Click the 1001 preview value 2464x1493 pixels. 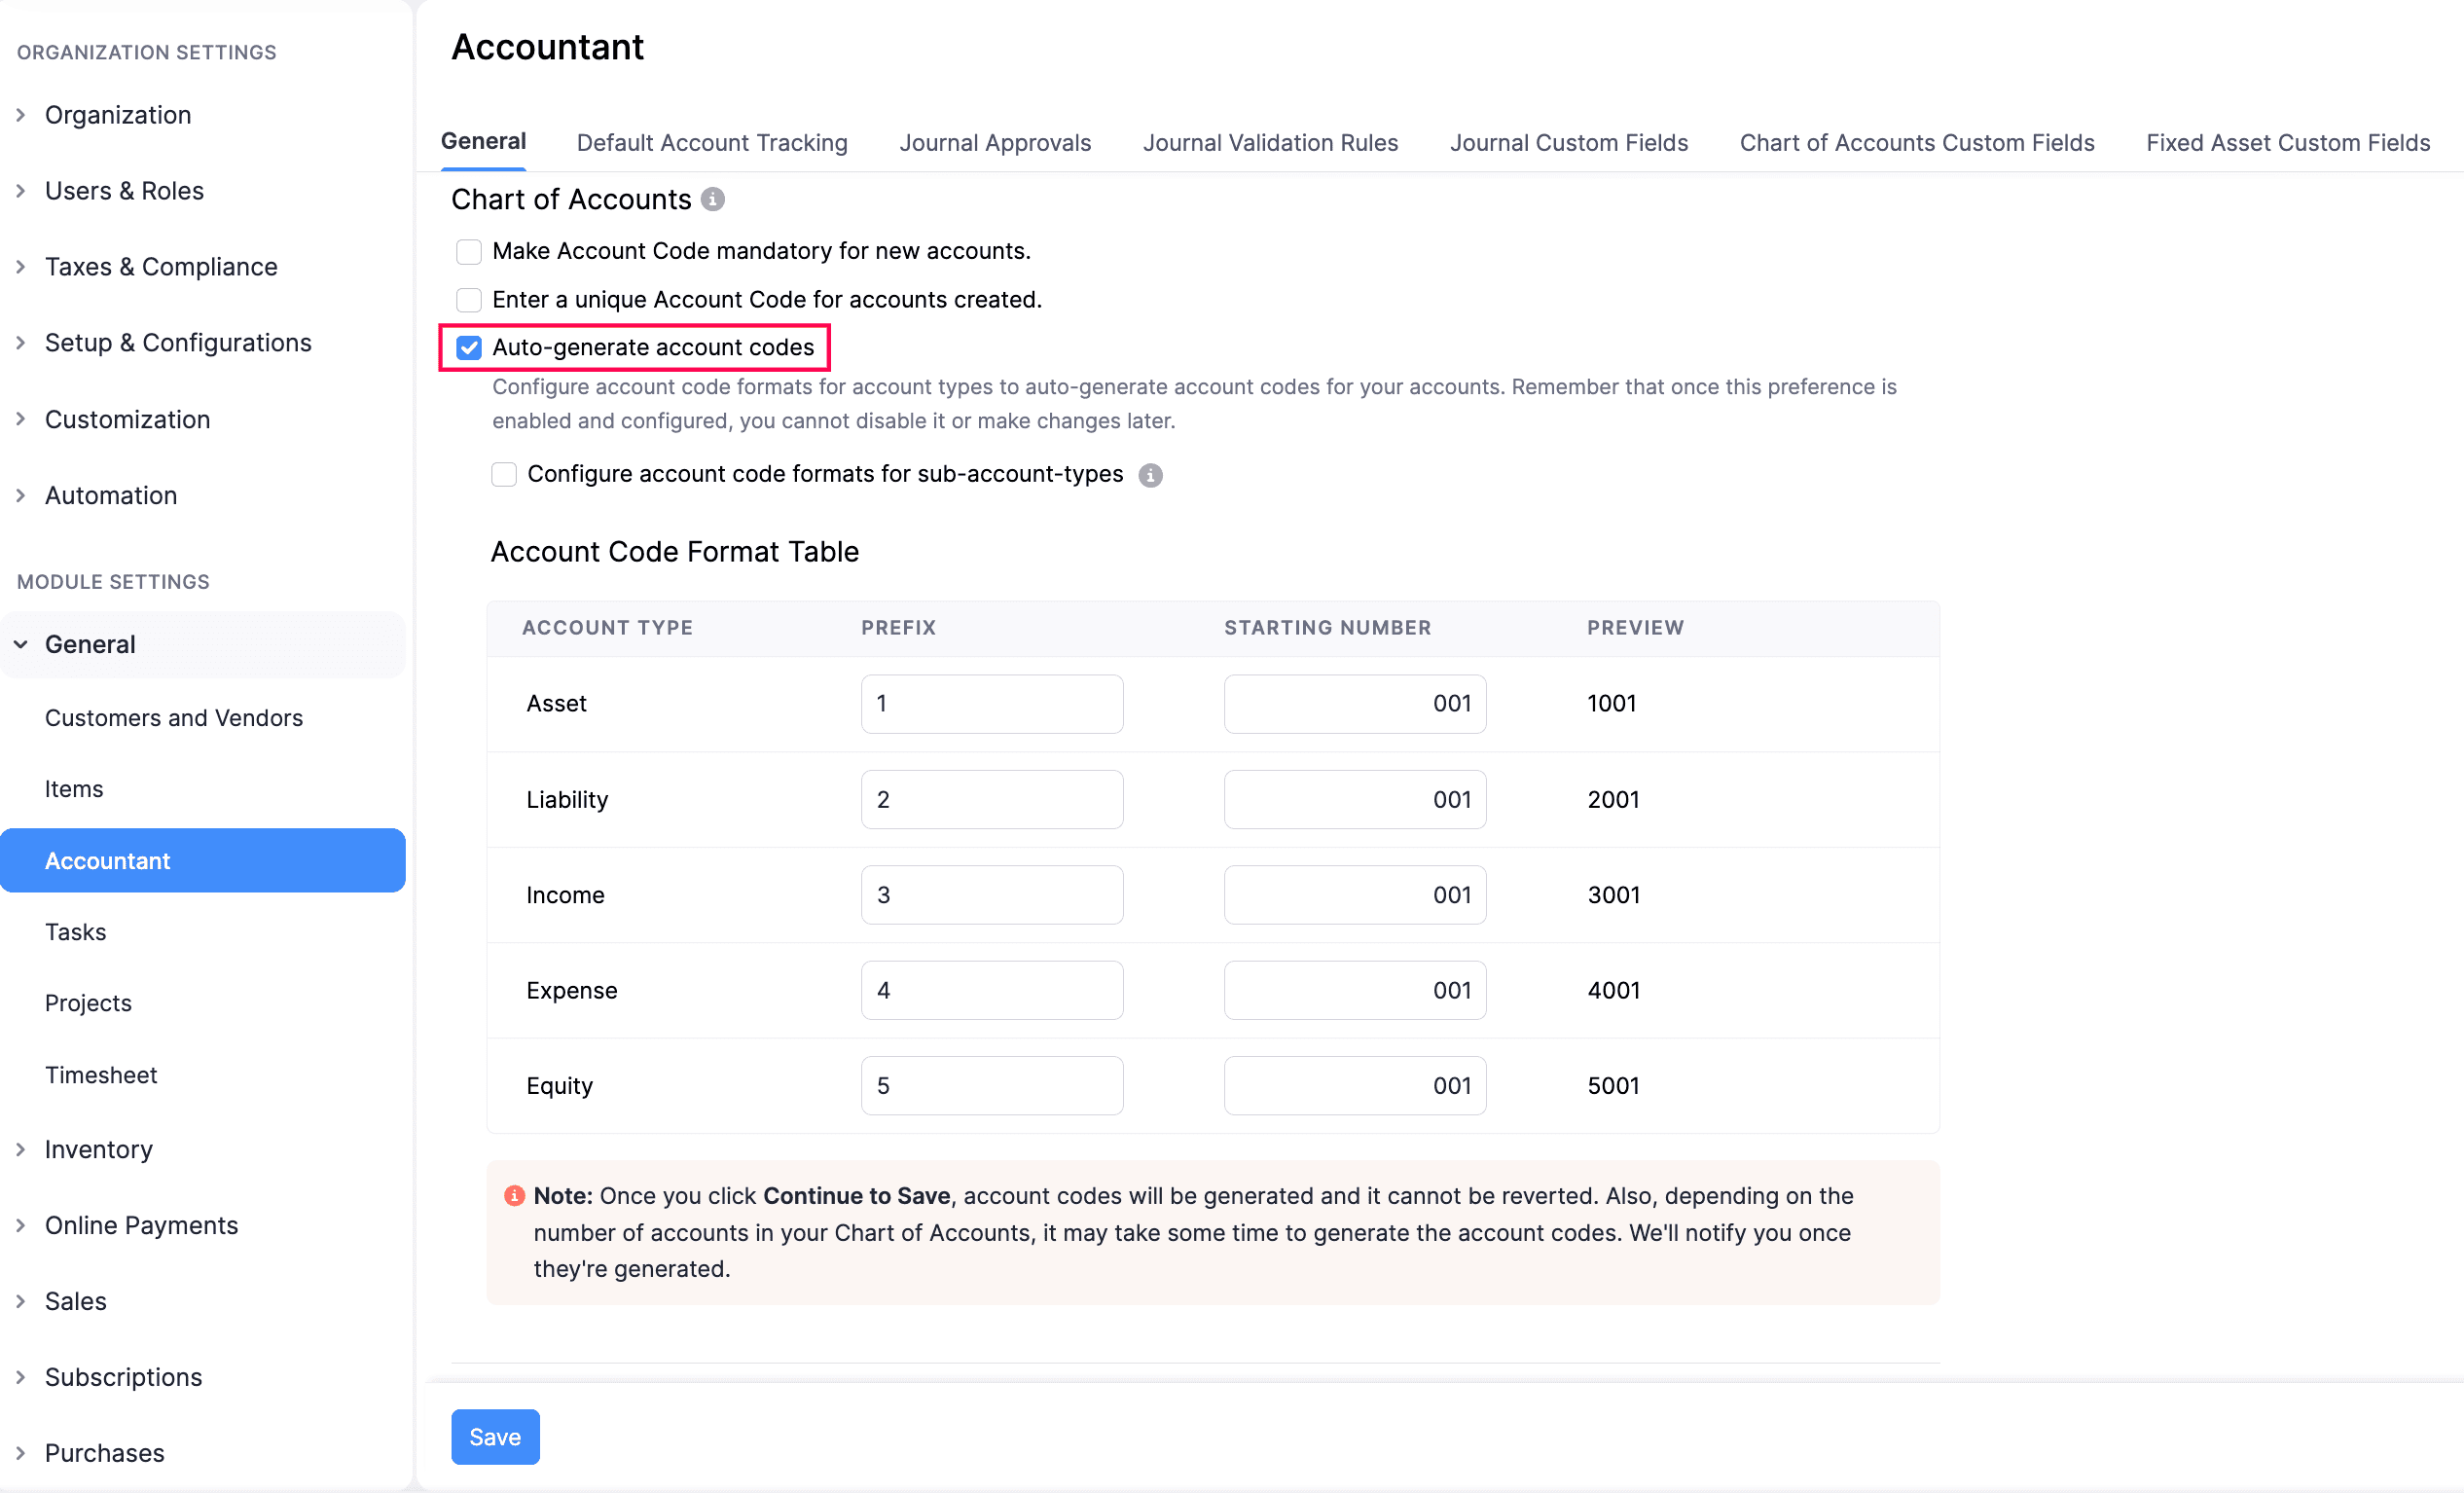pos(1612,704)
